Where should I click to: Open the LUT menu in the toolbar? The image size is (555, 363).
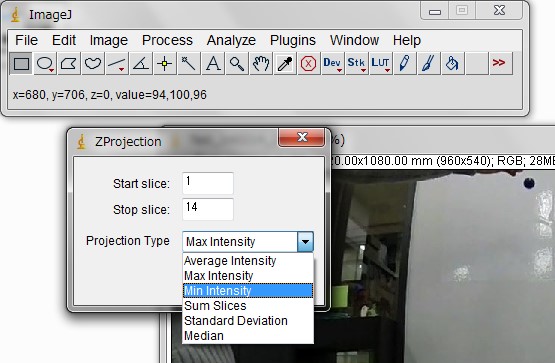[x=381, y=64]
